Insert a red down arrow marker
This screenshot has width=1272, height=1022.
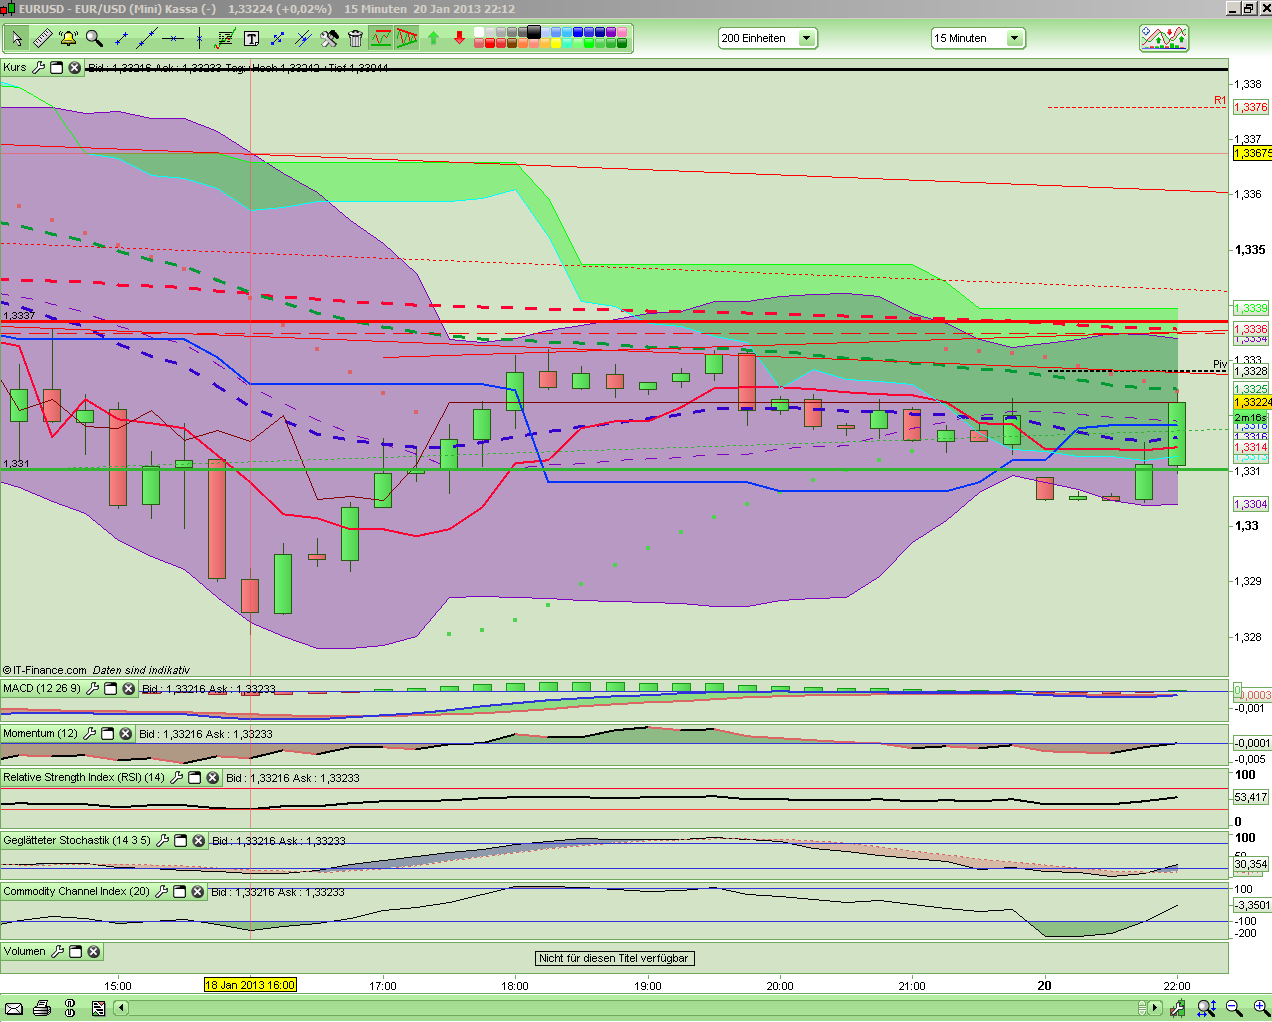[x=459, y=38]
